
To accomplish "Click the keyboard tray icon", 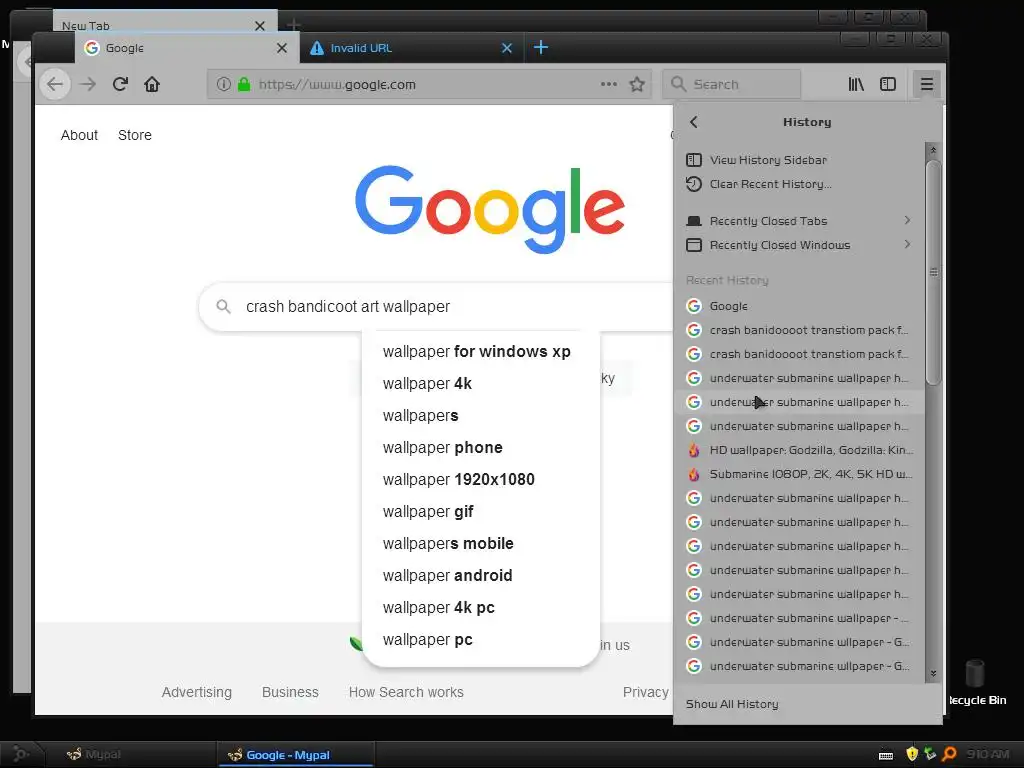I will (886, 755).
